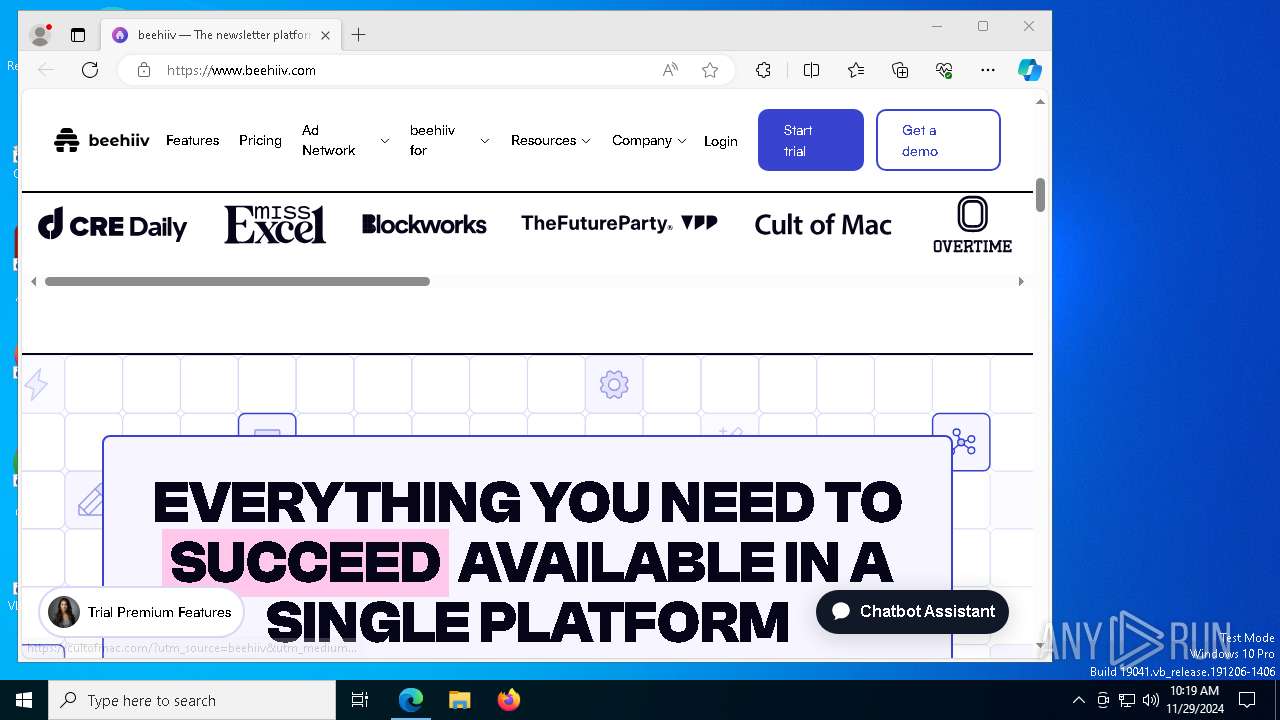Expand the beehiiv for dropdown
This screenshot has width=1280, height=720.
tap(449, 140)
